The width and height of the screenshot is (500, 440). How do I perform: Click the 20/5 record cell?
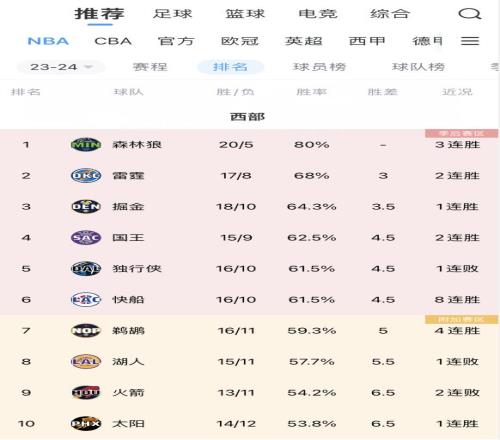click(236, 145)
